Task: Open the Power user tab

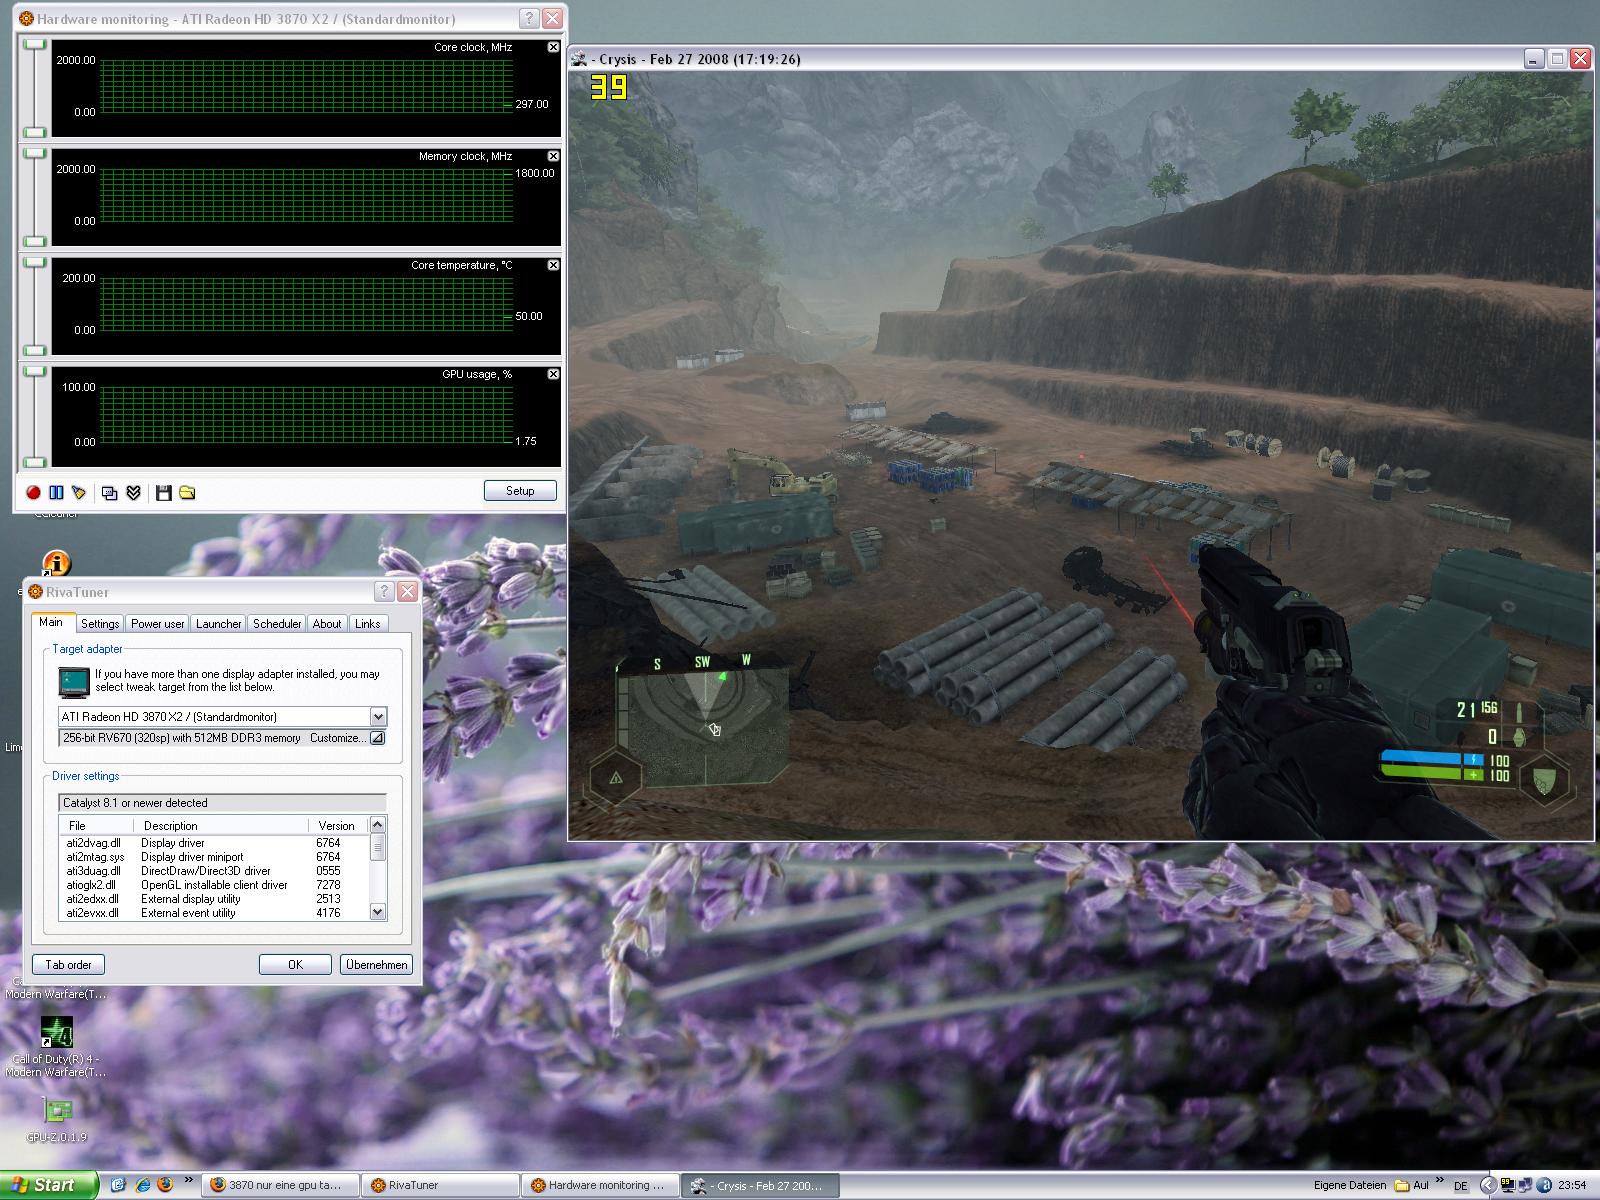Action: 158,624
